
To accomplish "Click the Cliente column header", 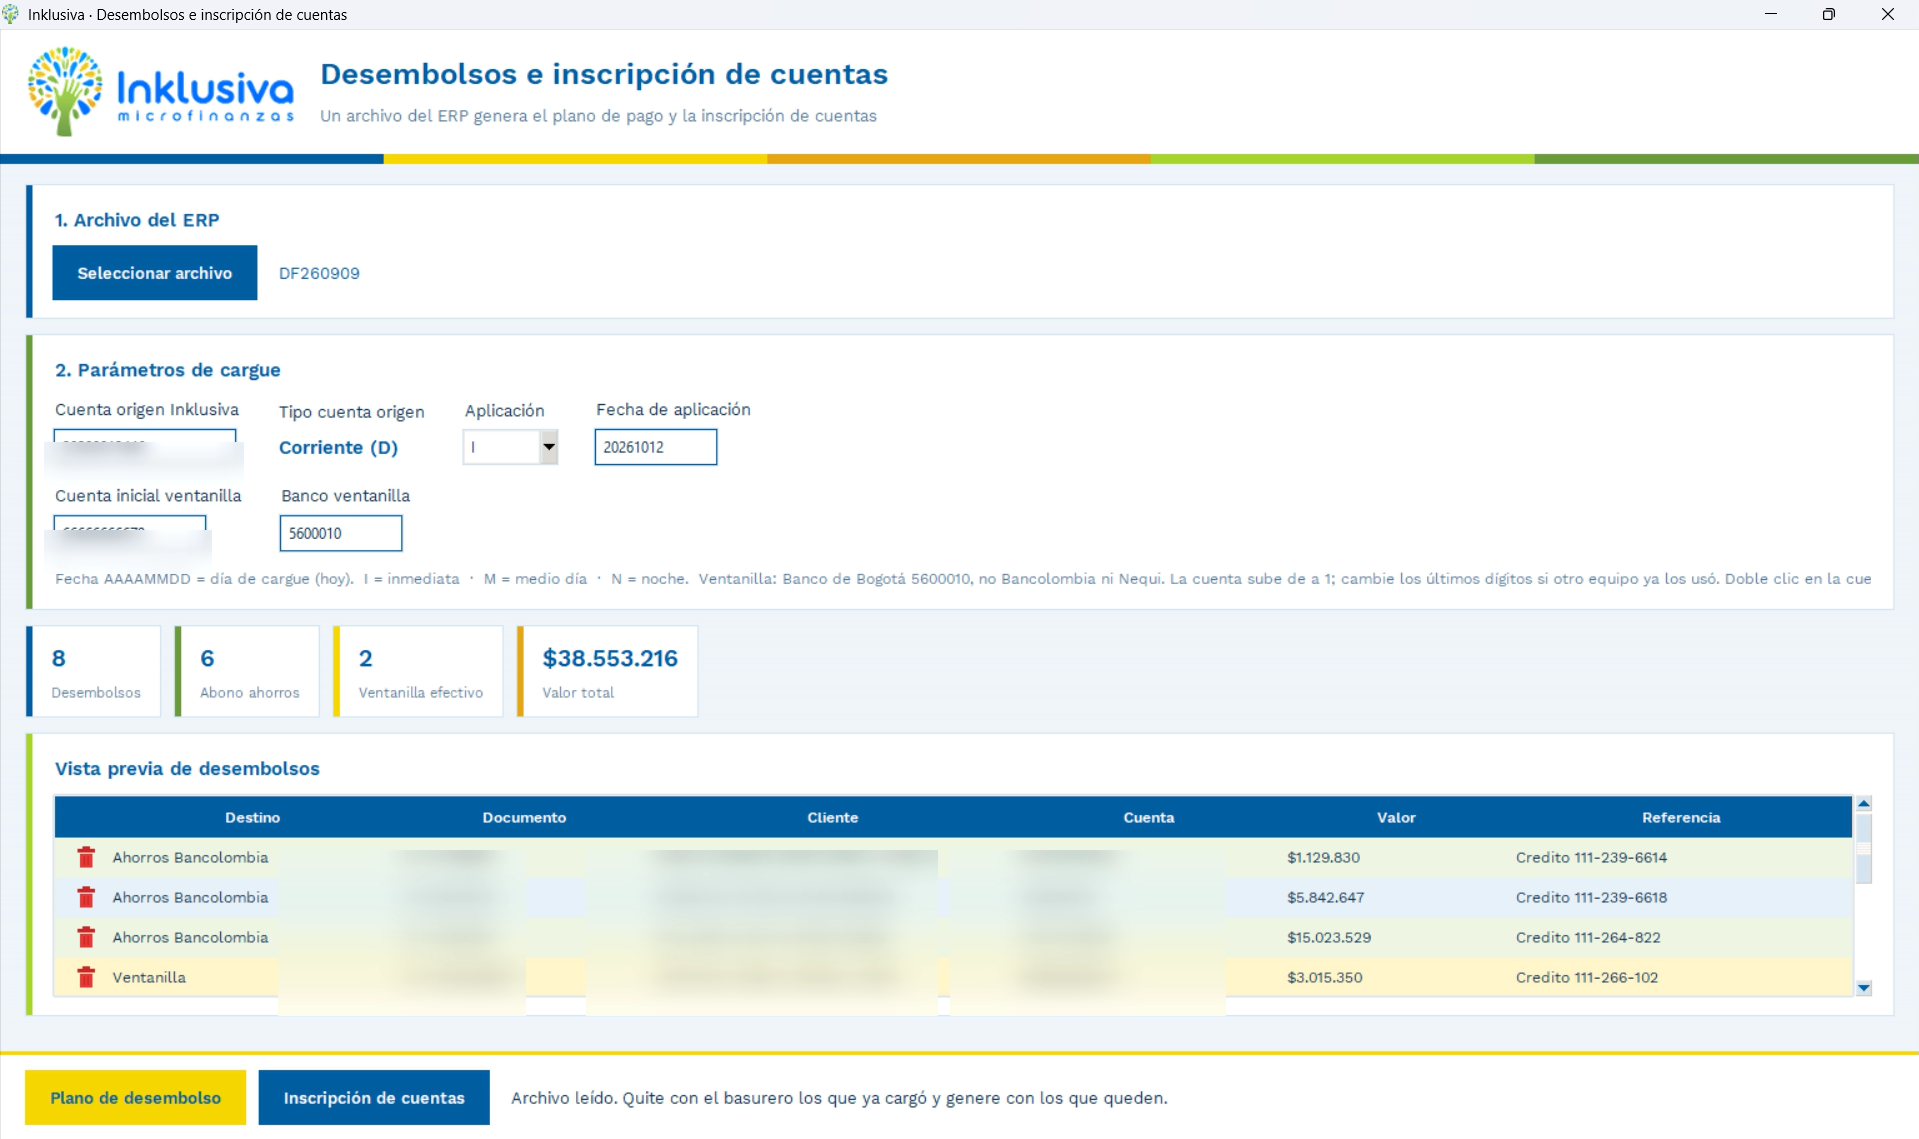I will tap(833, 817).
